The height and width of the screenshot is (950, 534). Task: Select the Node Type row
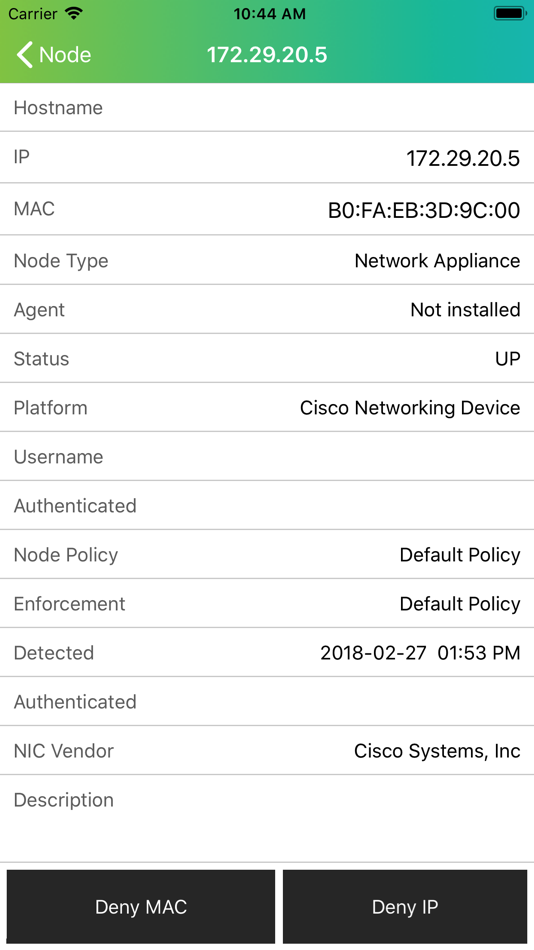click(267, 261)
